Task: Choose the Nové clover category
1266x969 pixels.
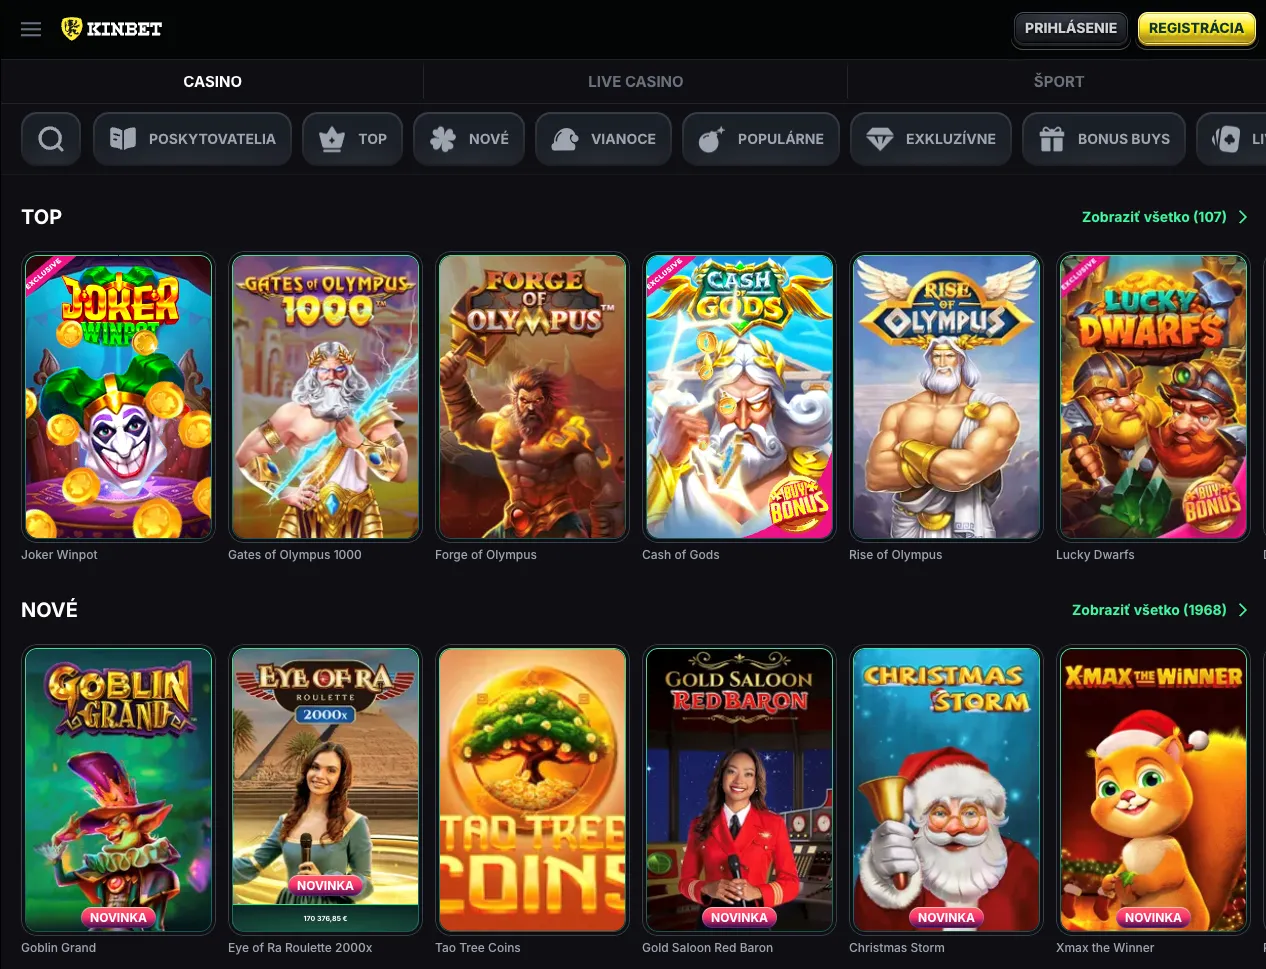Action: 469,139
